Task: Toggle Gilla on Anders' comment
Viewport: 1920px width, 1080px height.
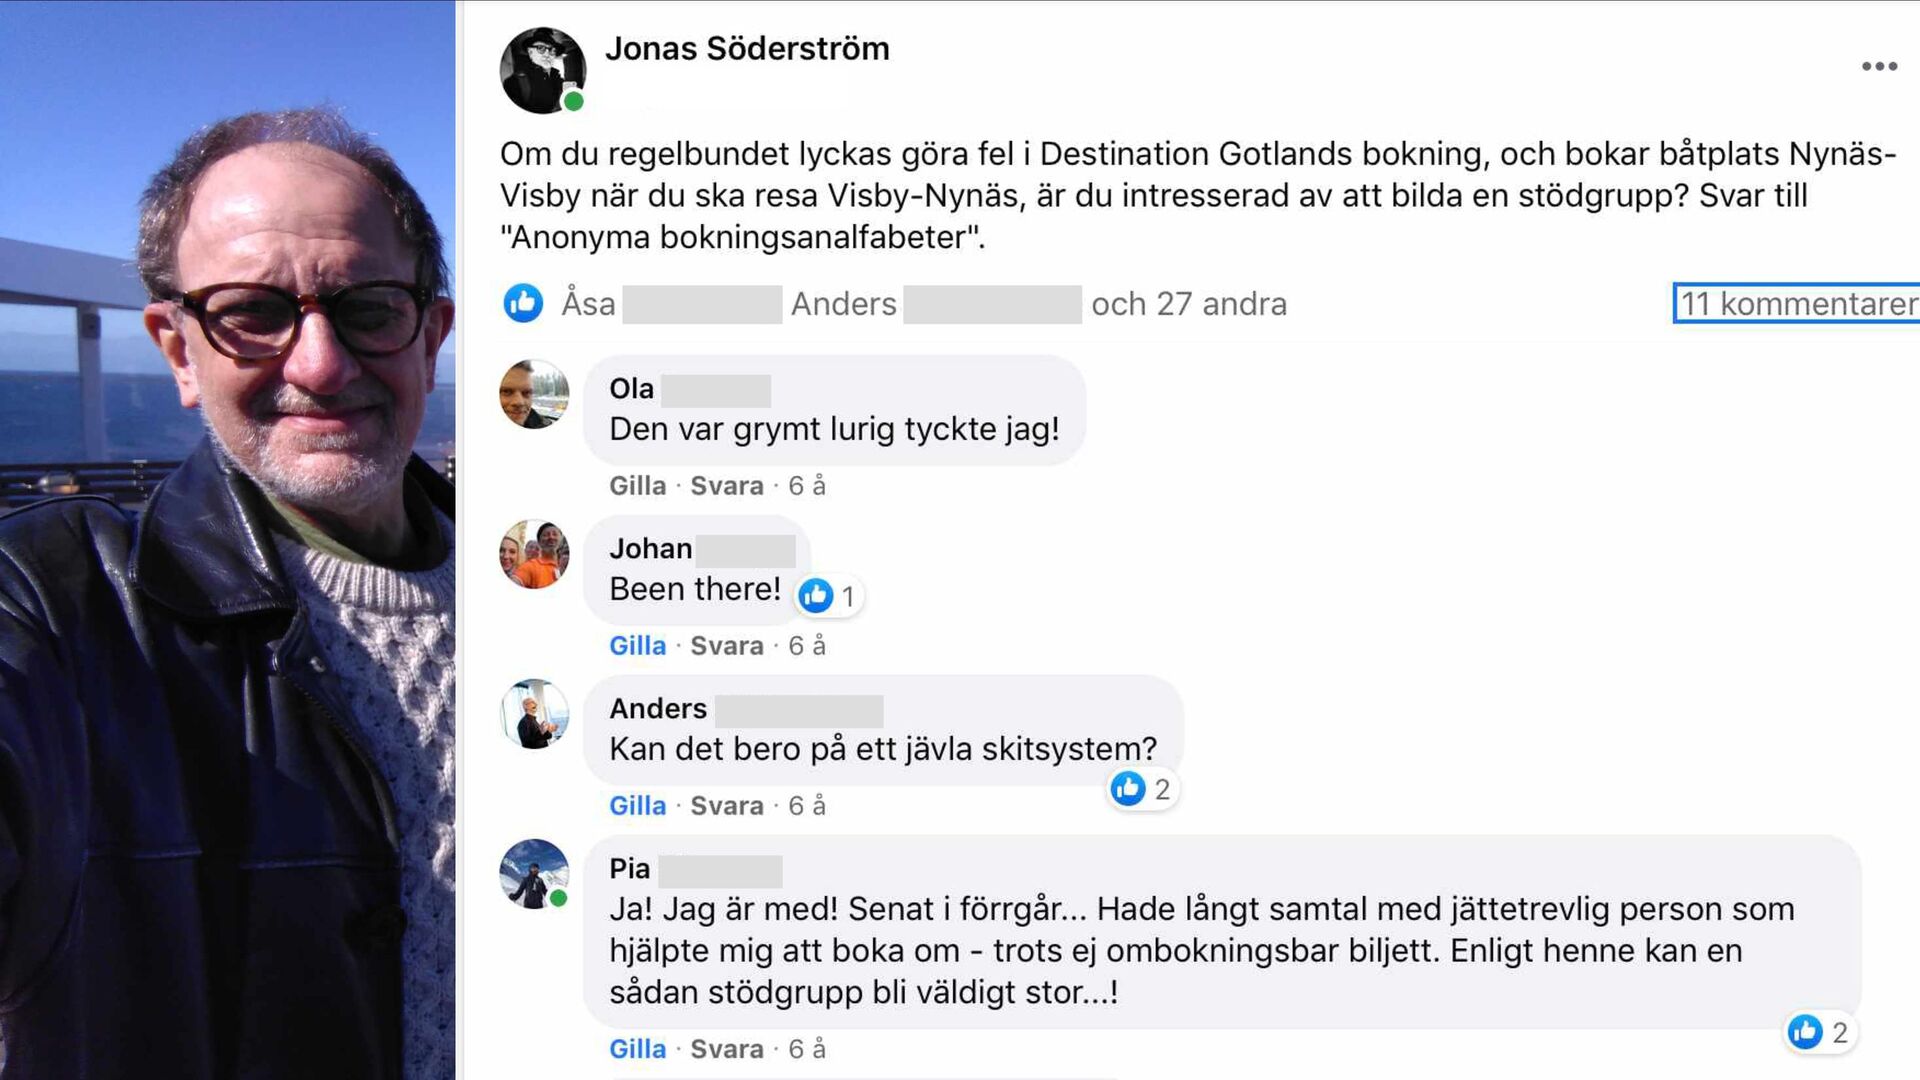Action: (x=637, y=806)
